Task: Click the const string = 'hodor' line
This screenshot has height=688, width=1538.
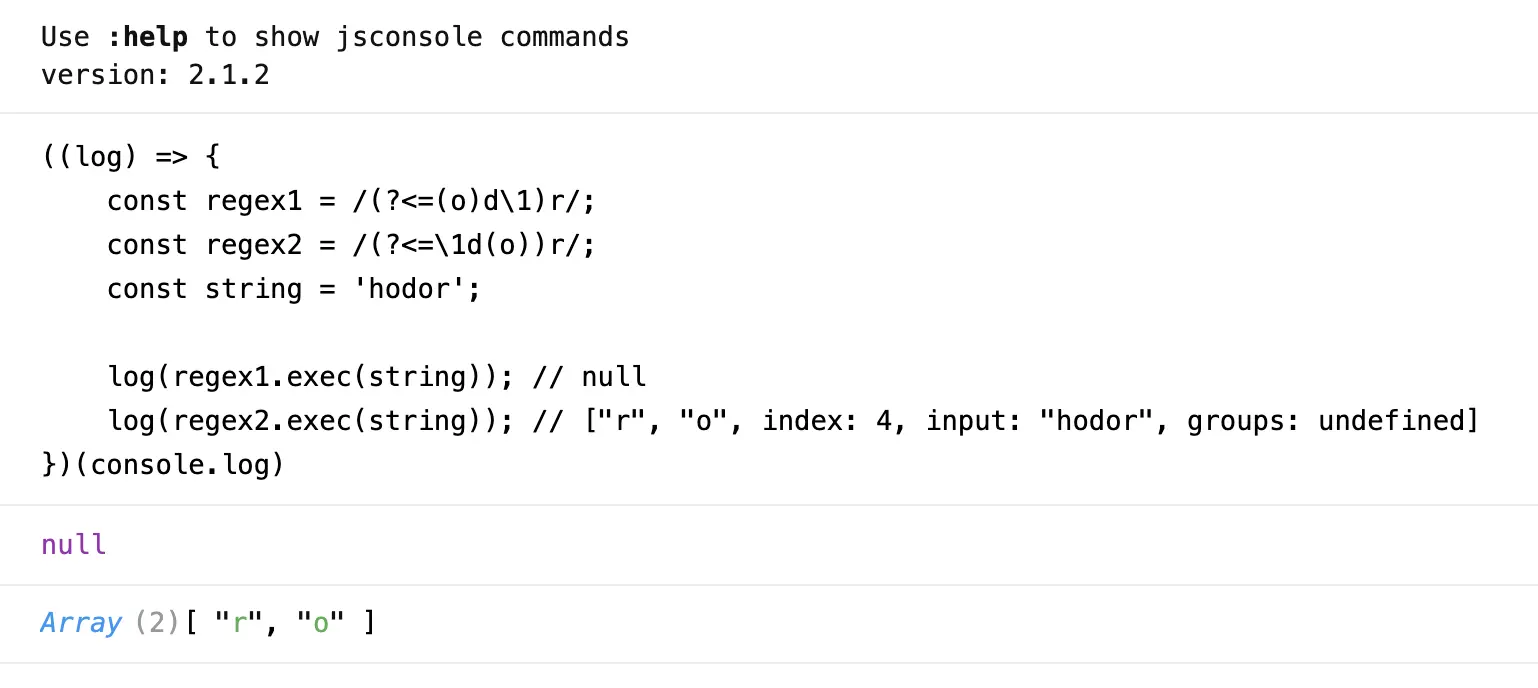Action: (294, 289)
